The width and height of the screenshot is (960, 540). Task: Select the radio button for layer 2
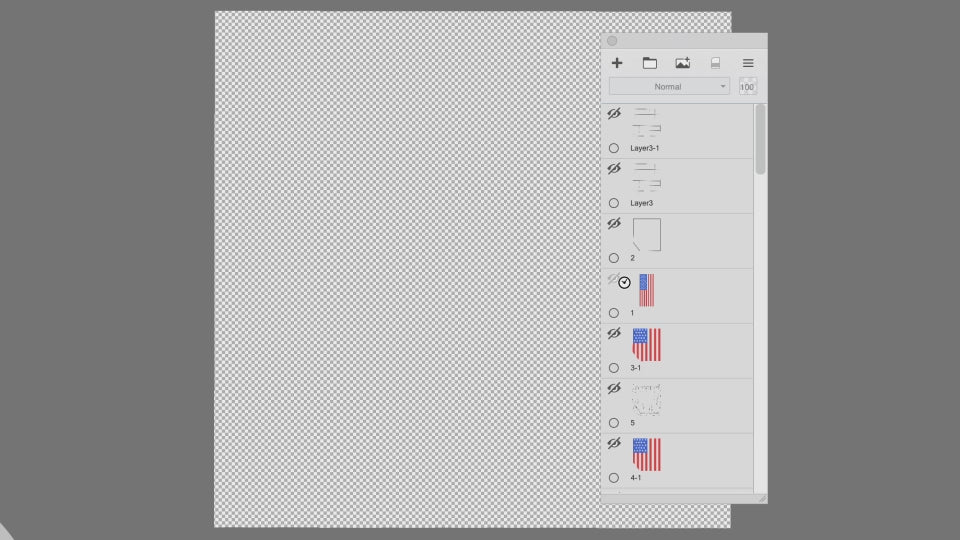click(614, 258)
